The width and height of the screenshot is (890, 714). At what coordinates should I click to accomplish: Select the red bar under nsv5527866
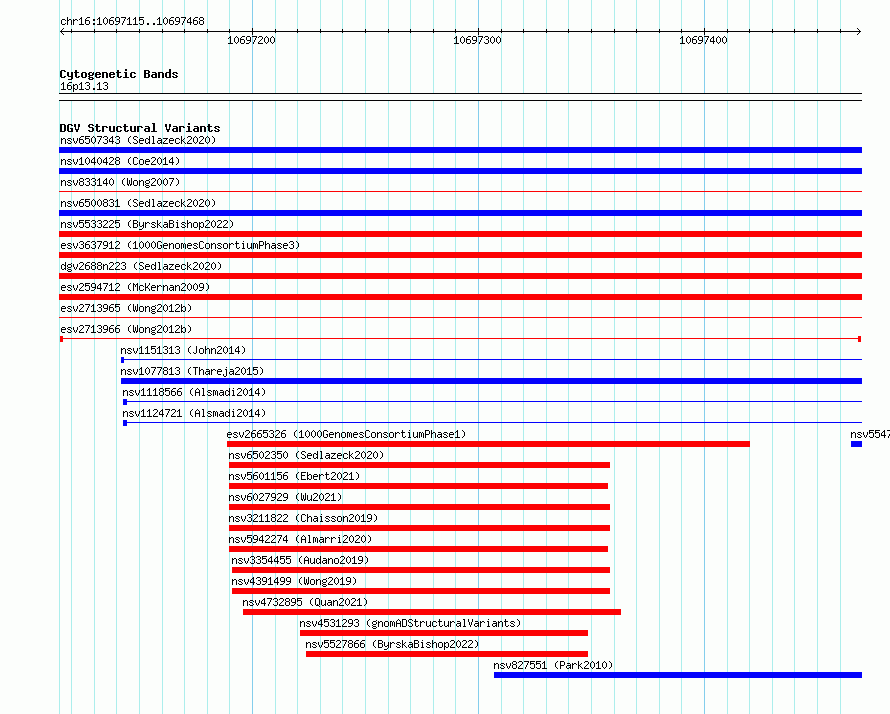[x=447, y=654]
